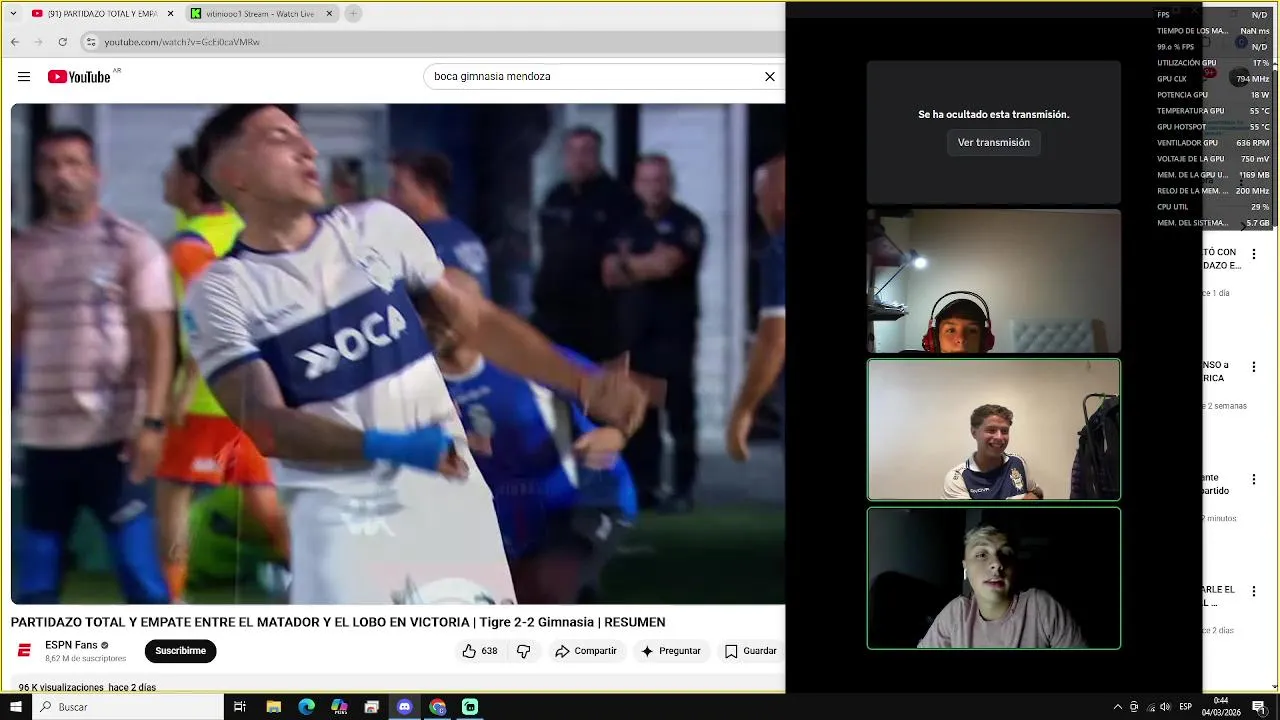Click the video title 'PARTIDAZO TOTAL Y EMPATE'
1280x720 pixels.
(x=338, y=622)
